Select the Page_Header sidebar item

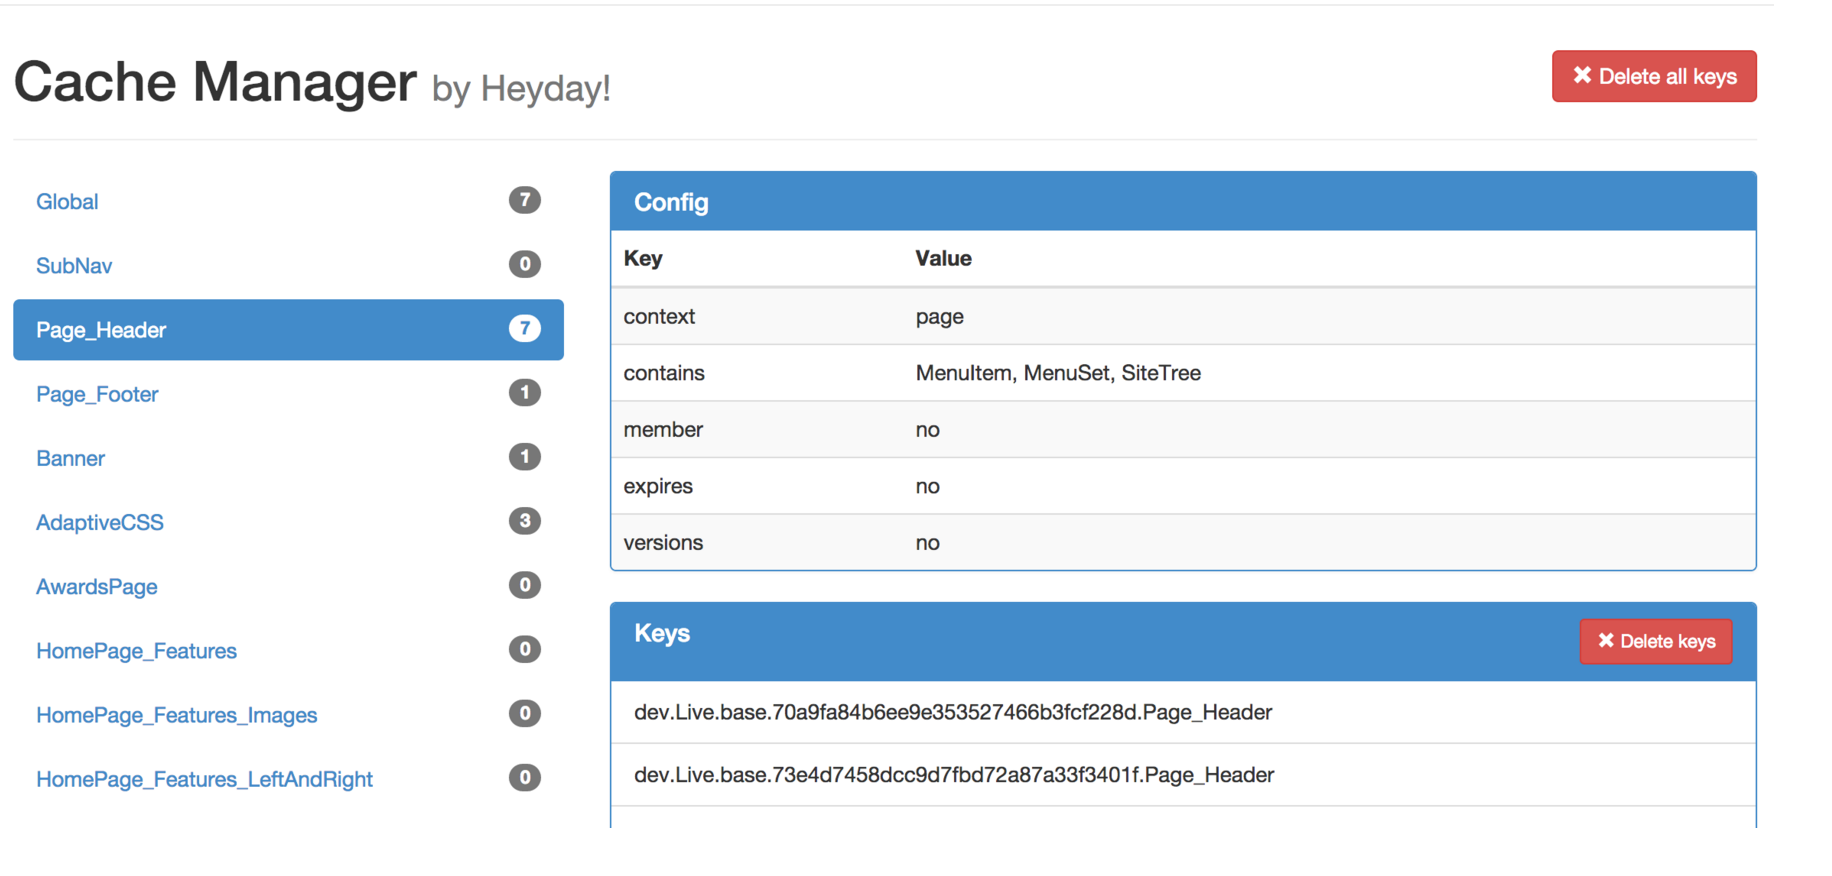[101, 330]
